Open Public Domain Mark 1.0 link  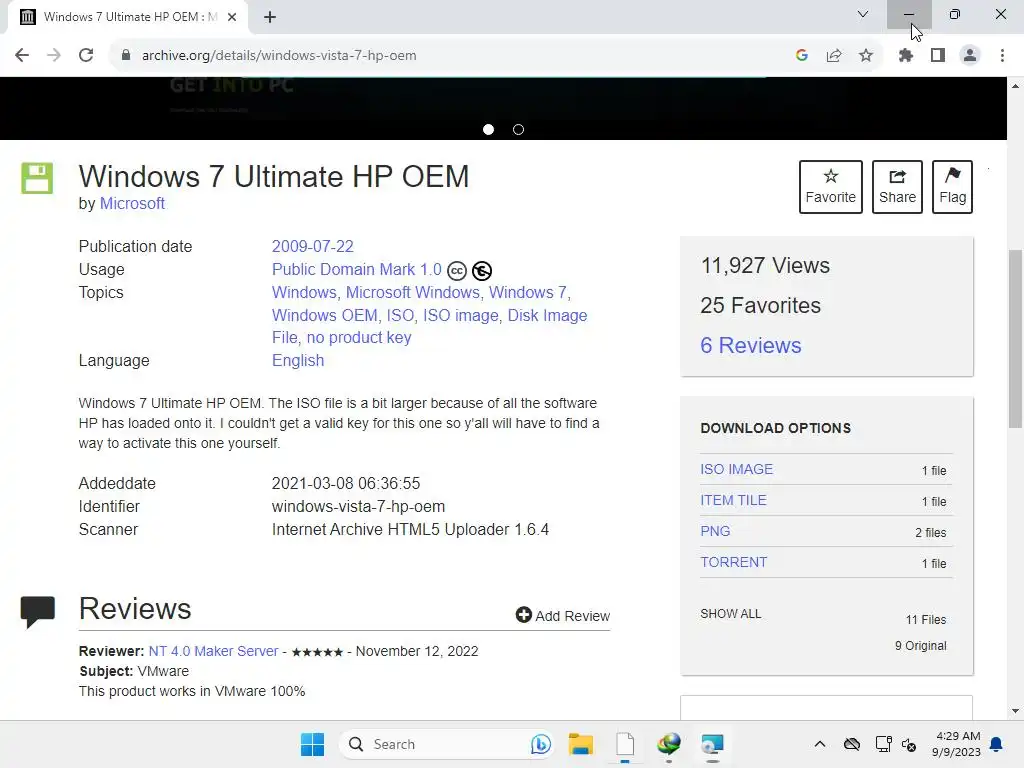pyautogui.click(x=357, y=270)
